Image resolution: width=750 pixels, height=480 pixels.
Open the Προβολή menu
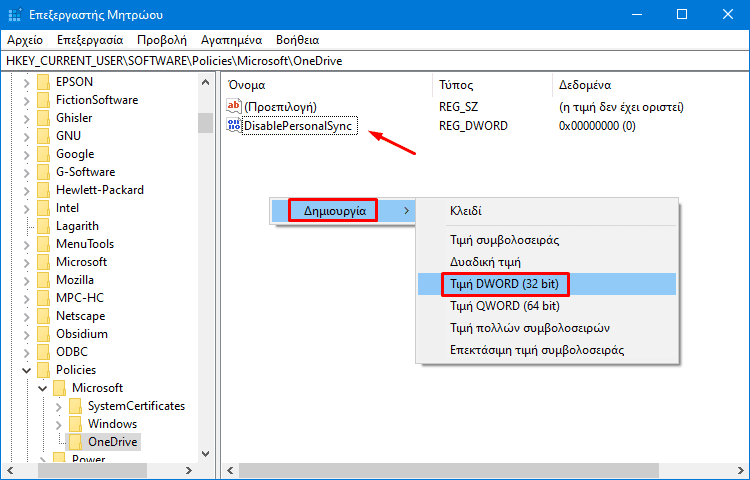tap(162, 40)
